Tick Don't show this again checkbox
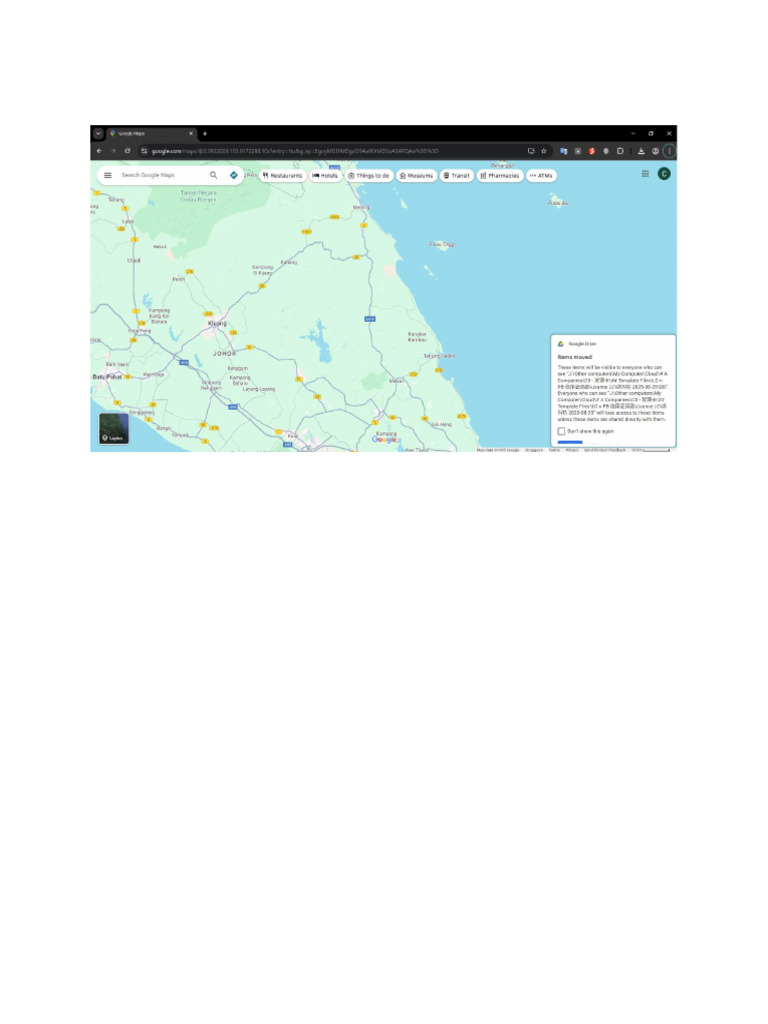768x1024 pixels. click(x=561, y=431)
